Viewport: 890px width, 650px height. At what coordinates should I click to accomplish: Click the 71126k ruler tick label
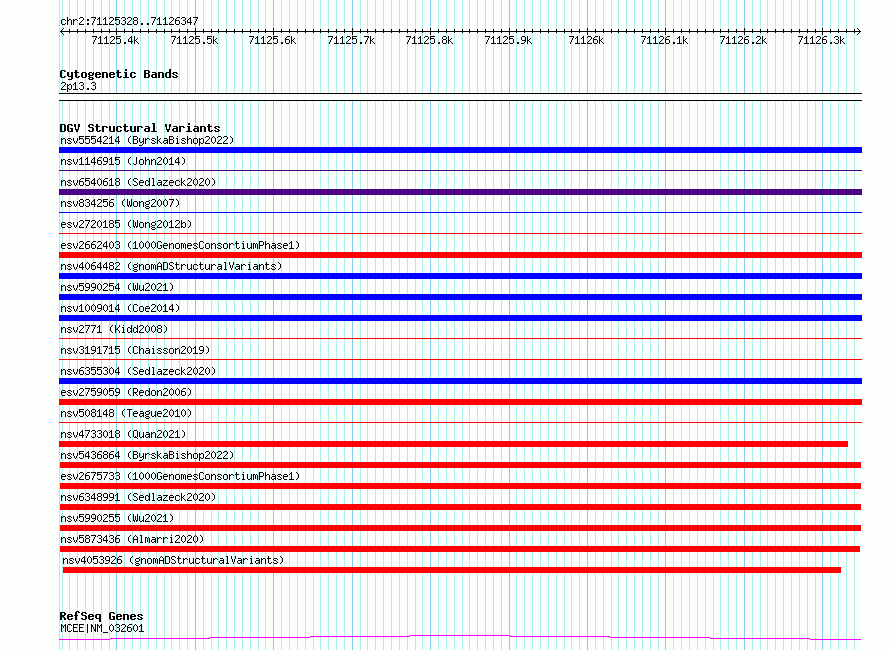[586, 40]
